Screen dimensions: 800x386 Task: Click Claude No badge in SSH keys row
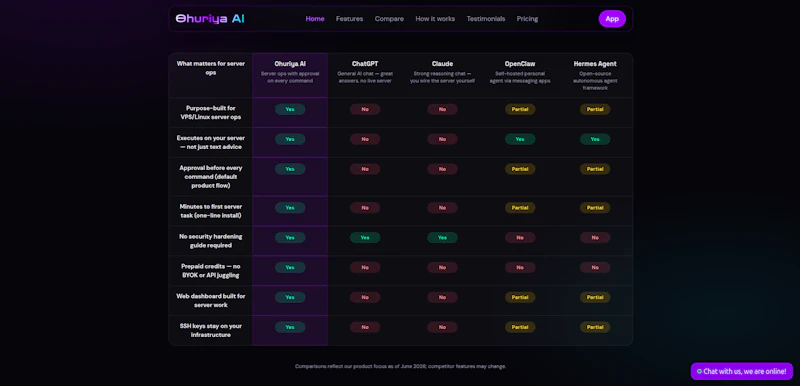pyautogui.click(x=442, y=327)
